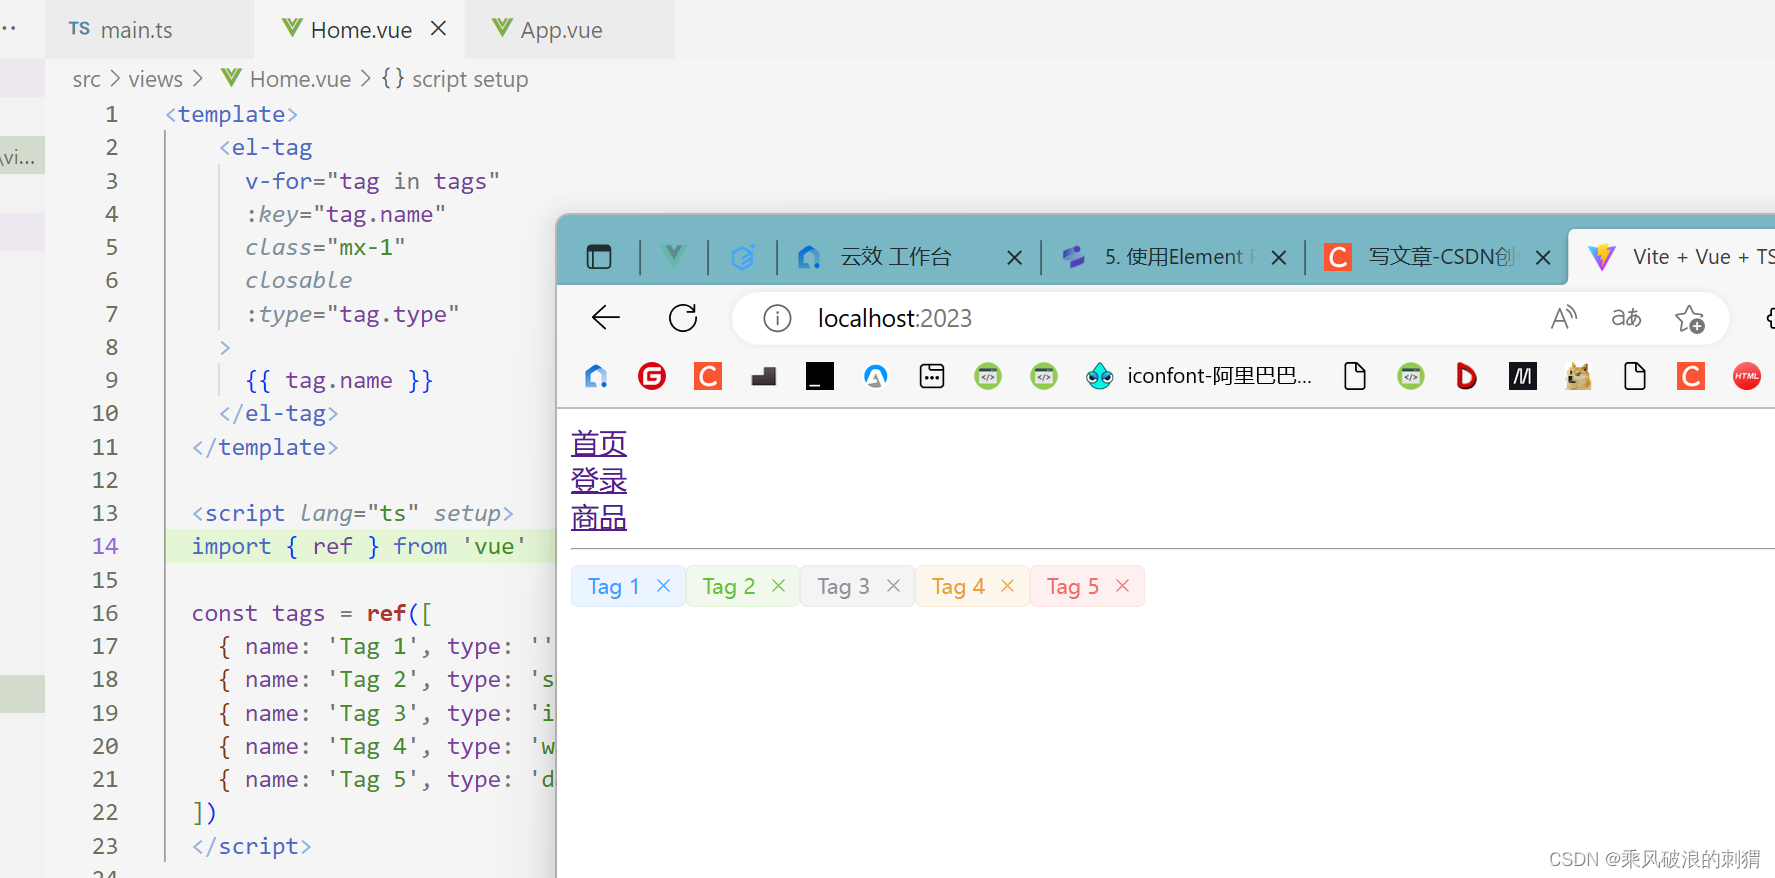Viewport: 1775px width, 878px height.
Task: Open the black M bookmark icon
Action: (x=1523, y=376)
